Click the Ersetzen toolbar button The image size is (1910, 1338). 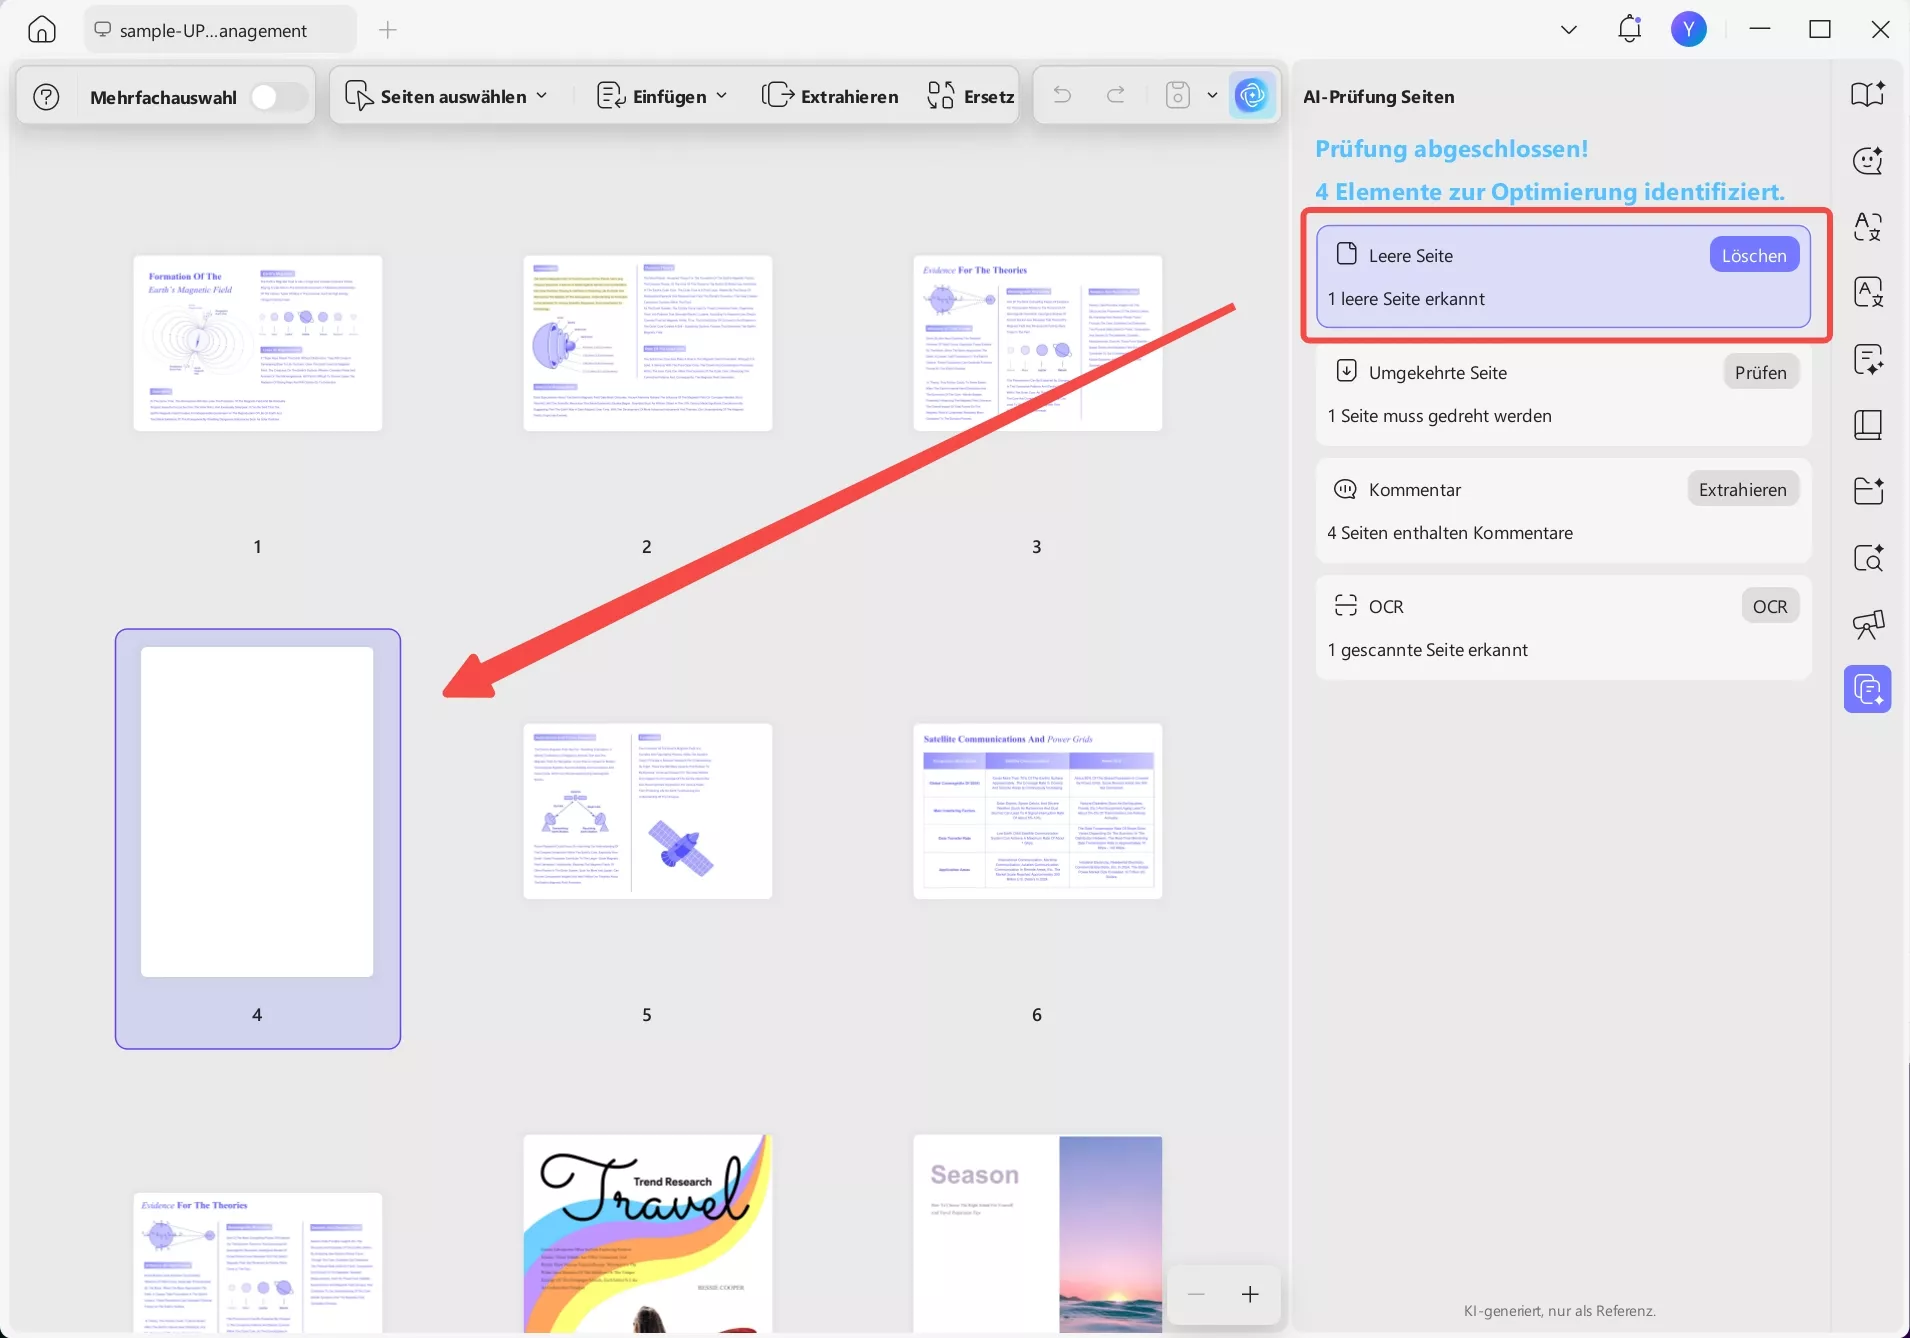click(971, 97)
